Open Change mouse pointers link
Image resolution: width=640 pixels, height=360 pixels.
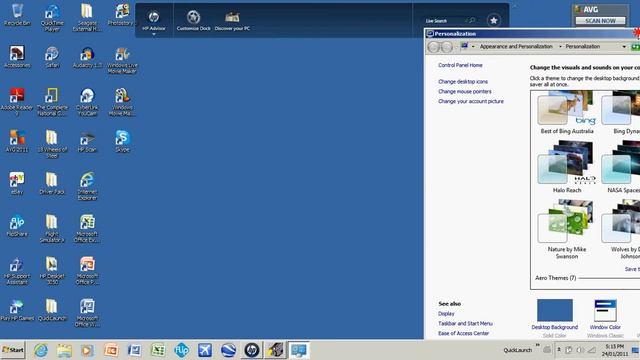click(464, 91)
